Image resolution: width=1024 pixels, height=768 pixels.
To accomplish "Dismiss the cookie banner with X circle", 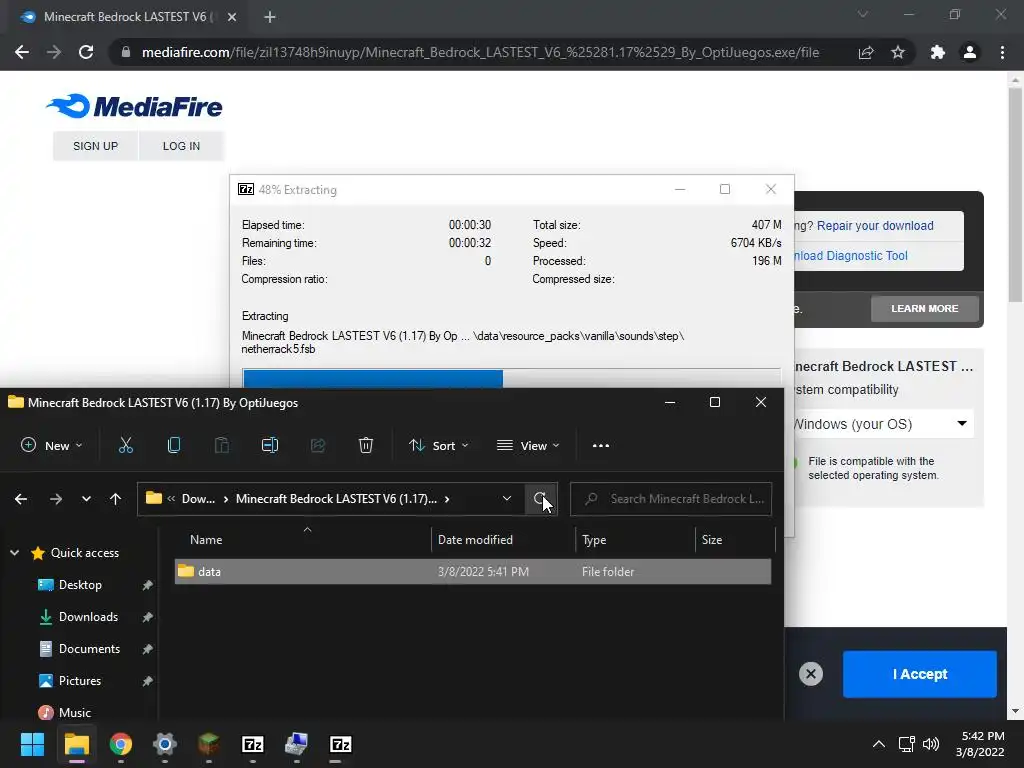I will click(x=811, y=674).
